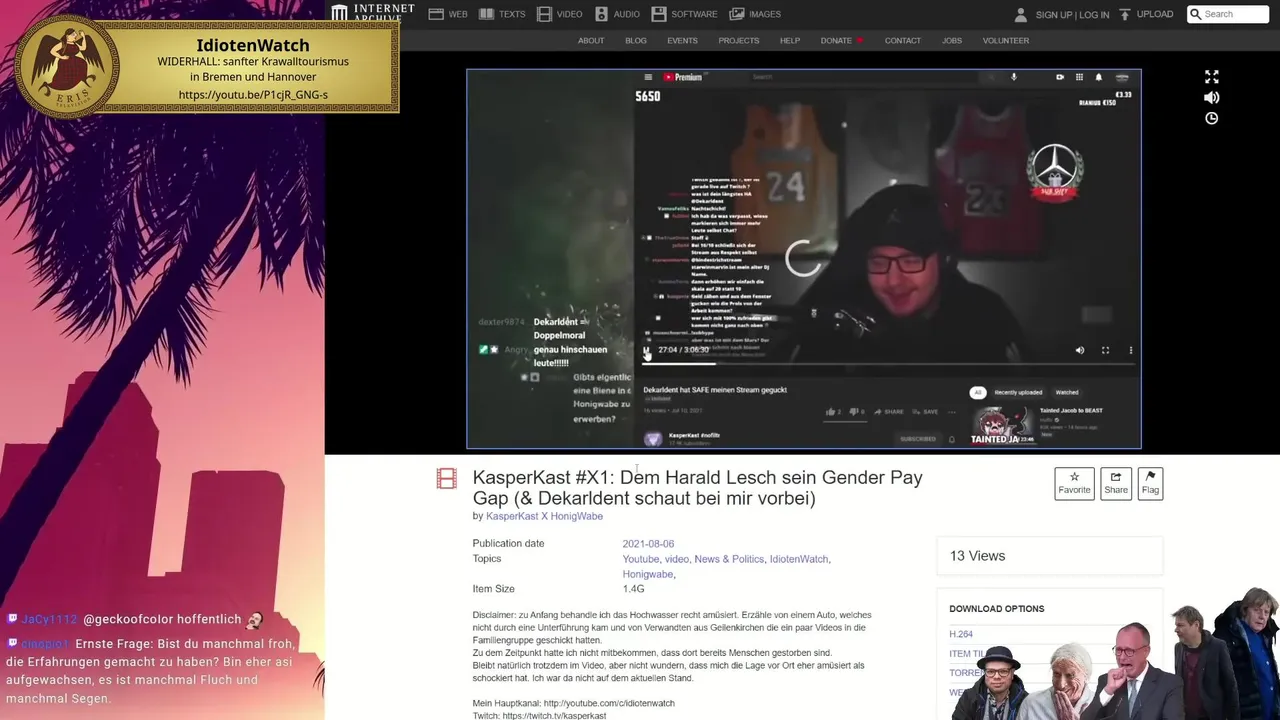Viewport: 1280px width, 720px height.
Task: Open the Tainted Jacob video thumbnail
Action: point(1002,426)
